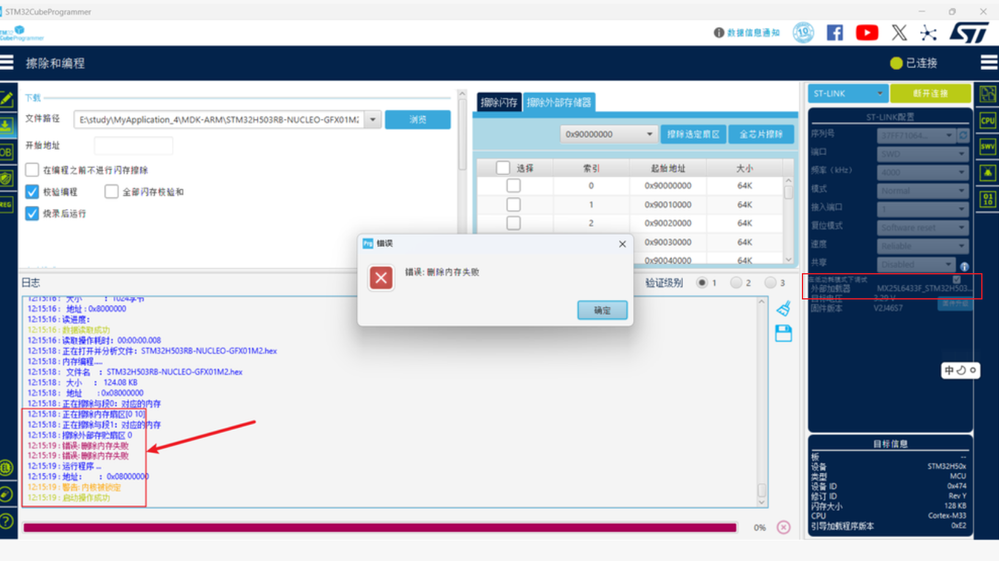This screenshot has width=999, height=561.
Task: Open the right hamburger menu
Action: 989,62
